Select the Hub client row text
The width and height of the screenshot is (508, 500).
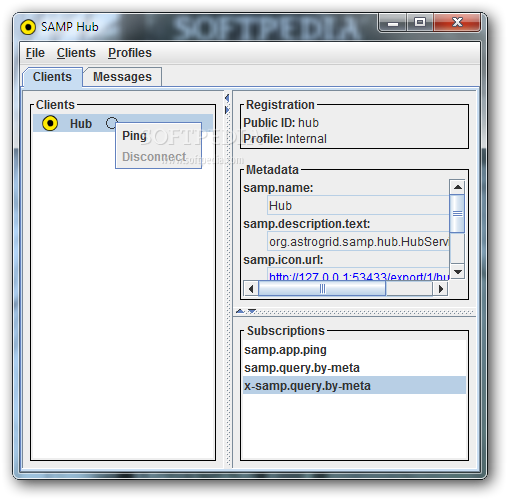[81, 124]
